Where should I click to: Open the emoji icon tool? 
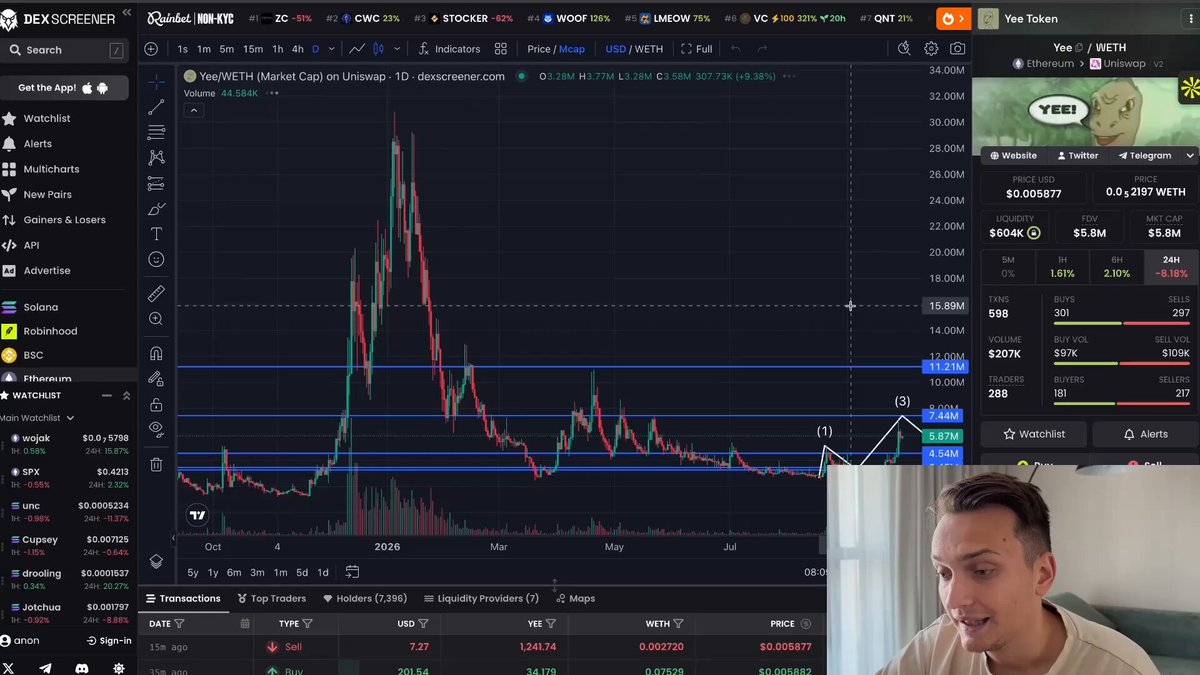(x=156, y=259)
